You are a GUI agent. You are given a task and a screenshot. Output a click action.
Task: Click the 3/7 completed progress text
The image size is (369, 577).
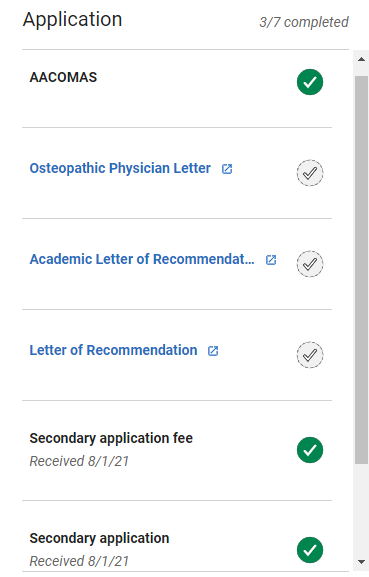(x=304, y=22)
